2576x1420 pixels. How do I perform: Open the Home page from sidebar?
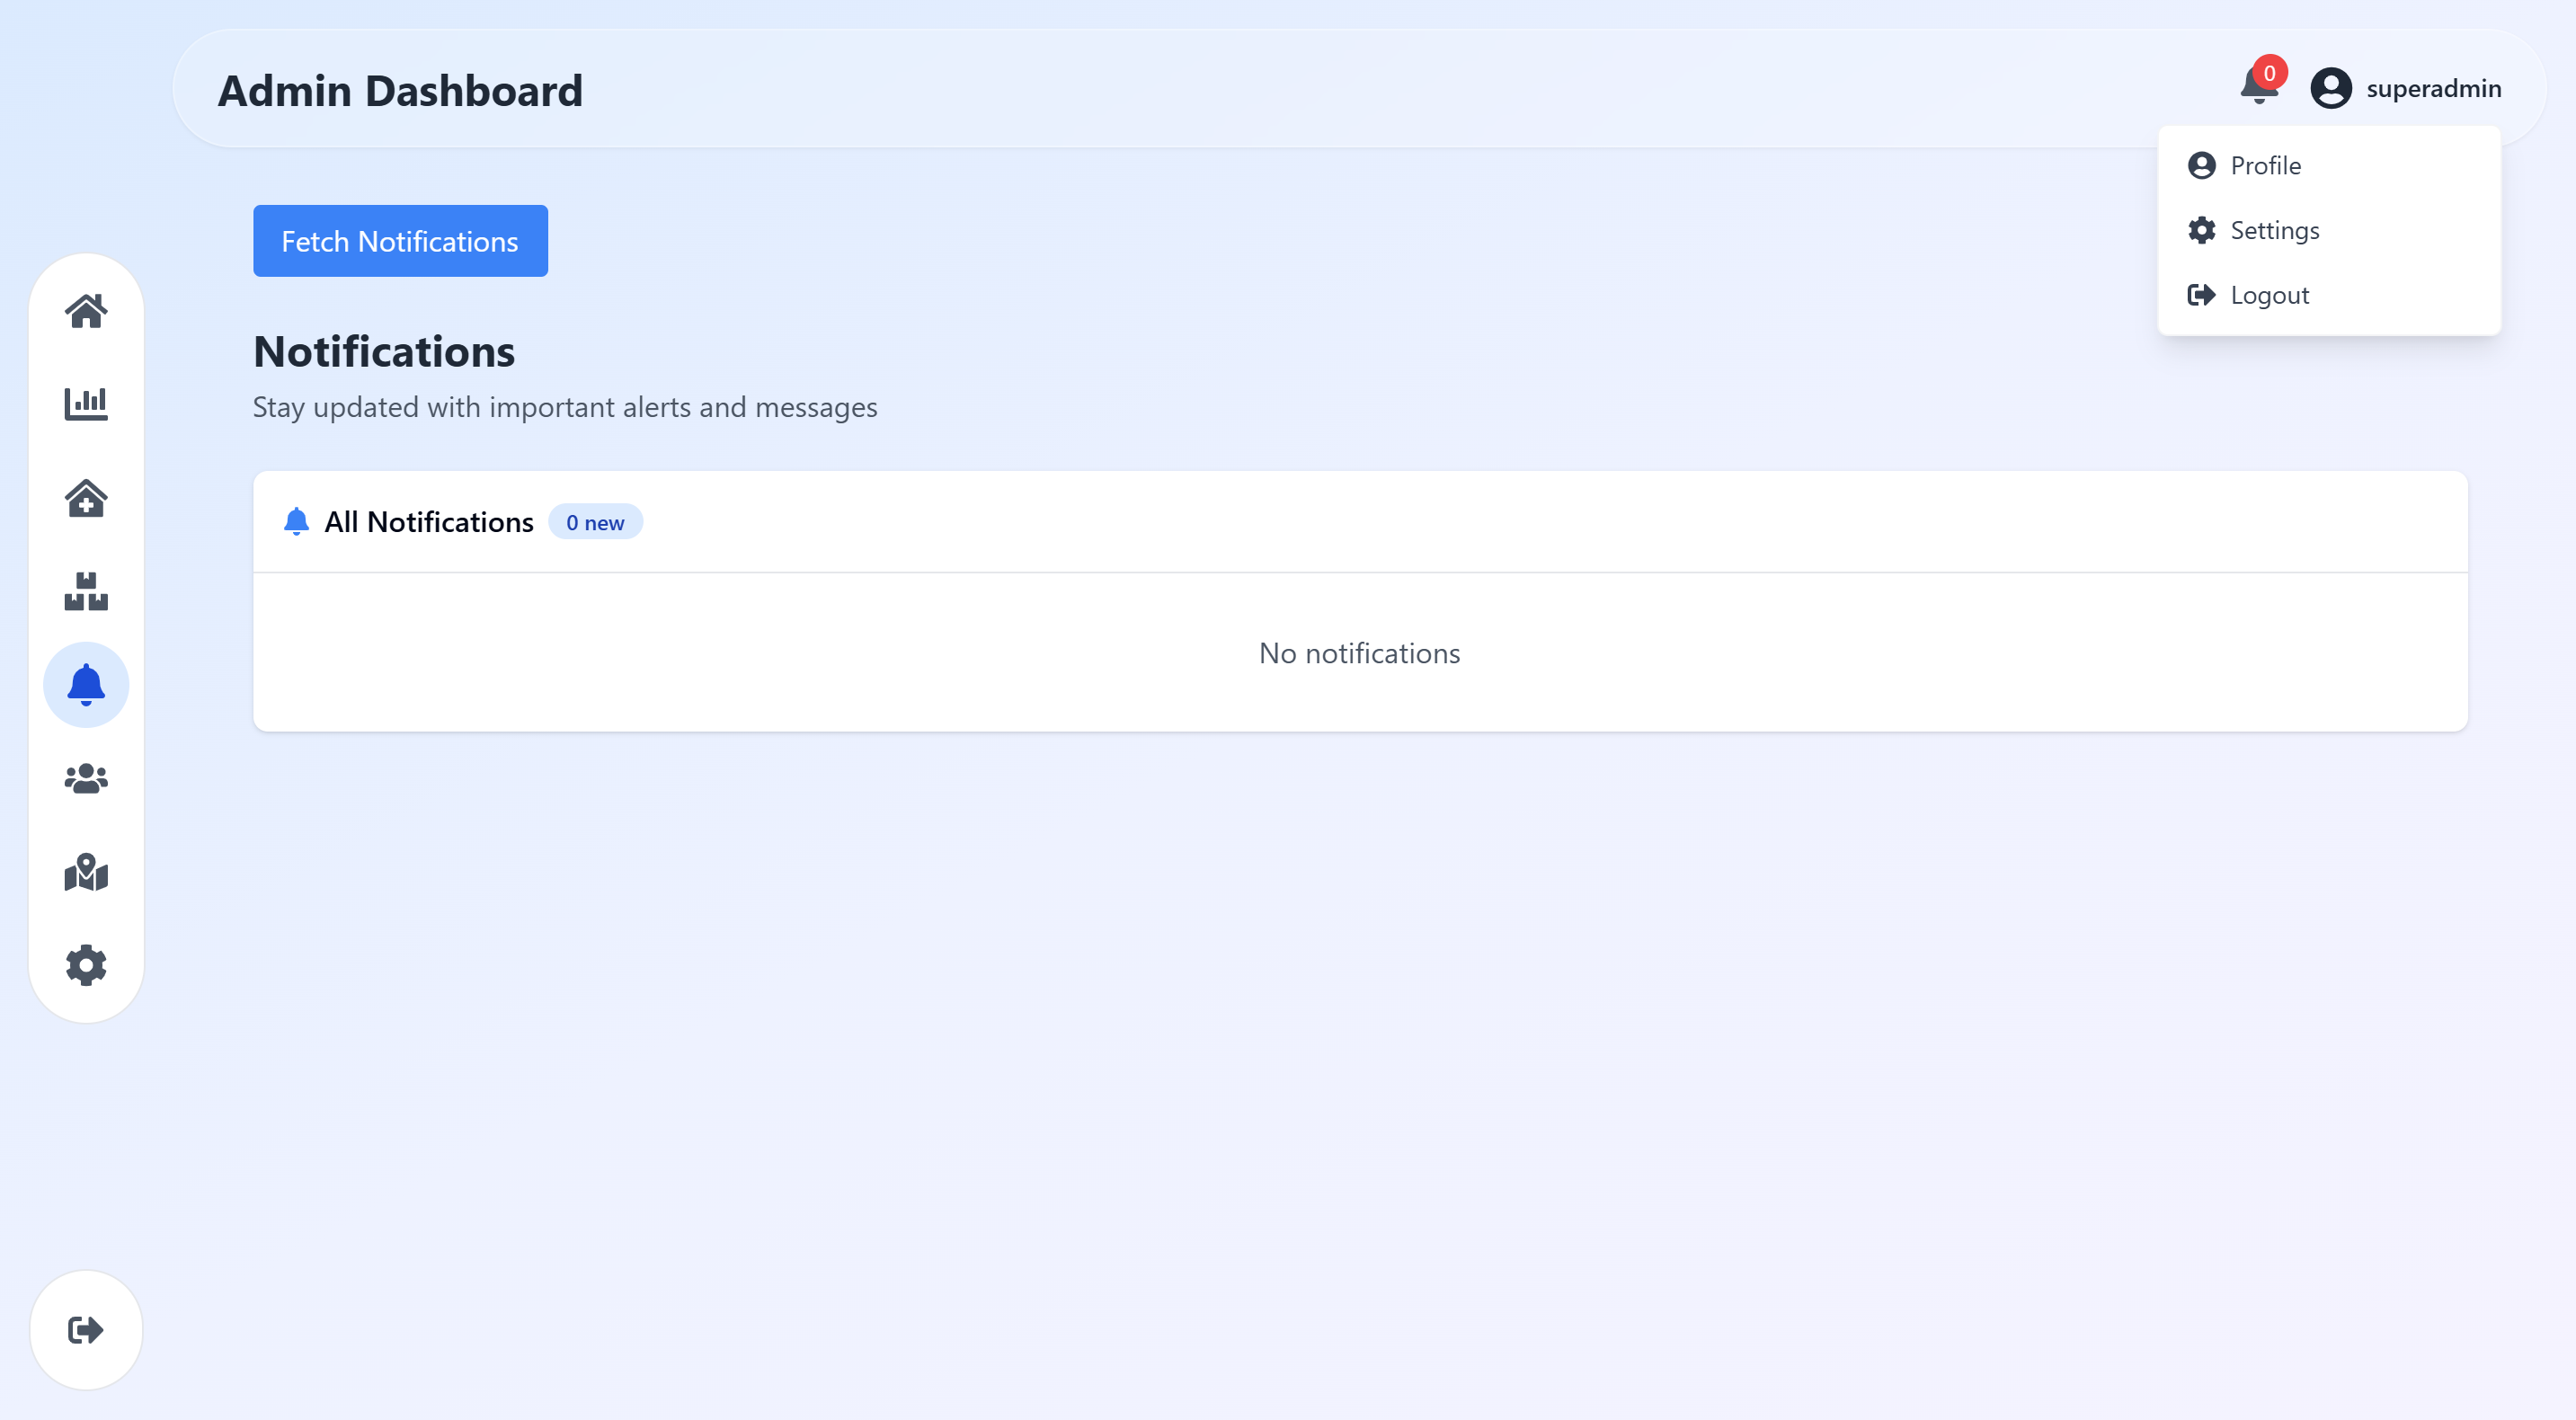tap(86, 311)
